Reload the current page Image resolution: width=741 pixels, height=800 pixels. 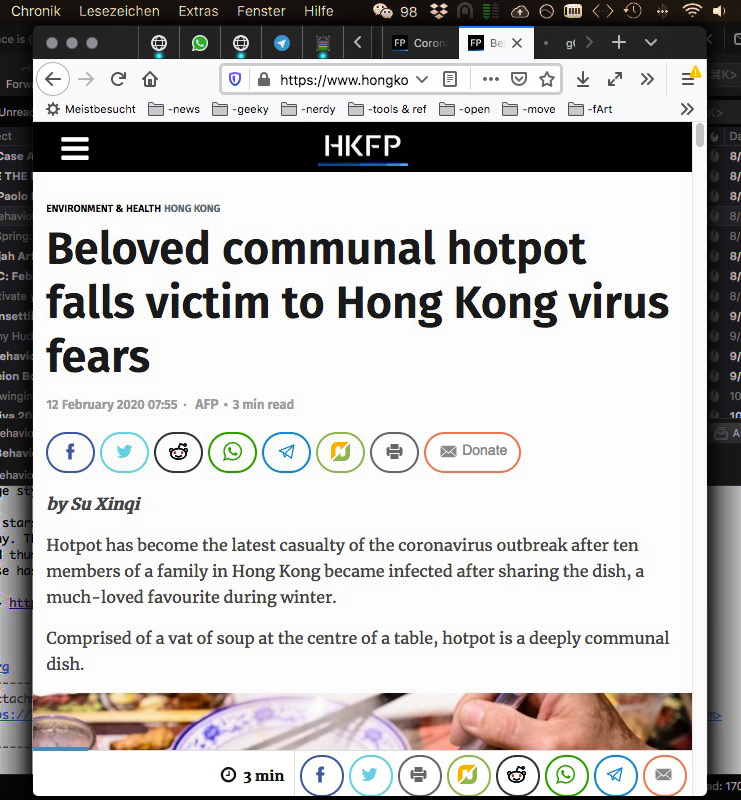click(118, 79)
